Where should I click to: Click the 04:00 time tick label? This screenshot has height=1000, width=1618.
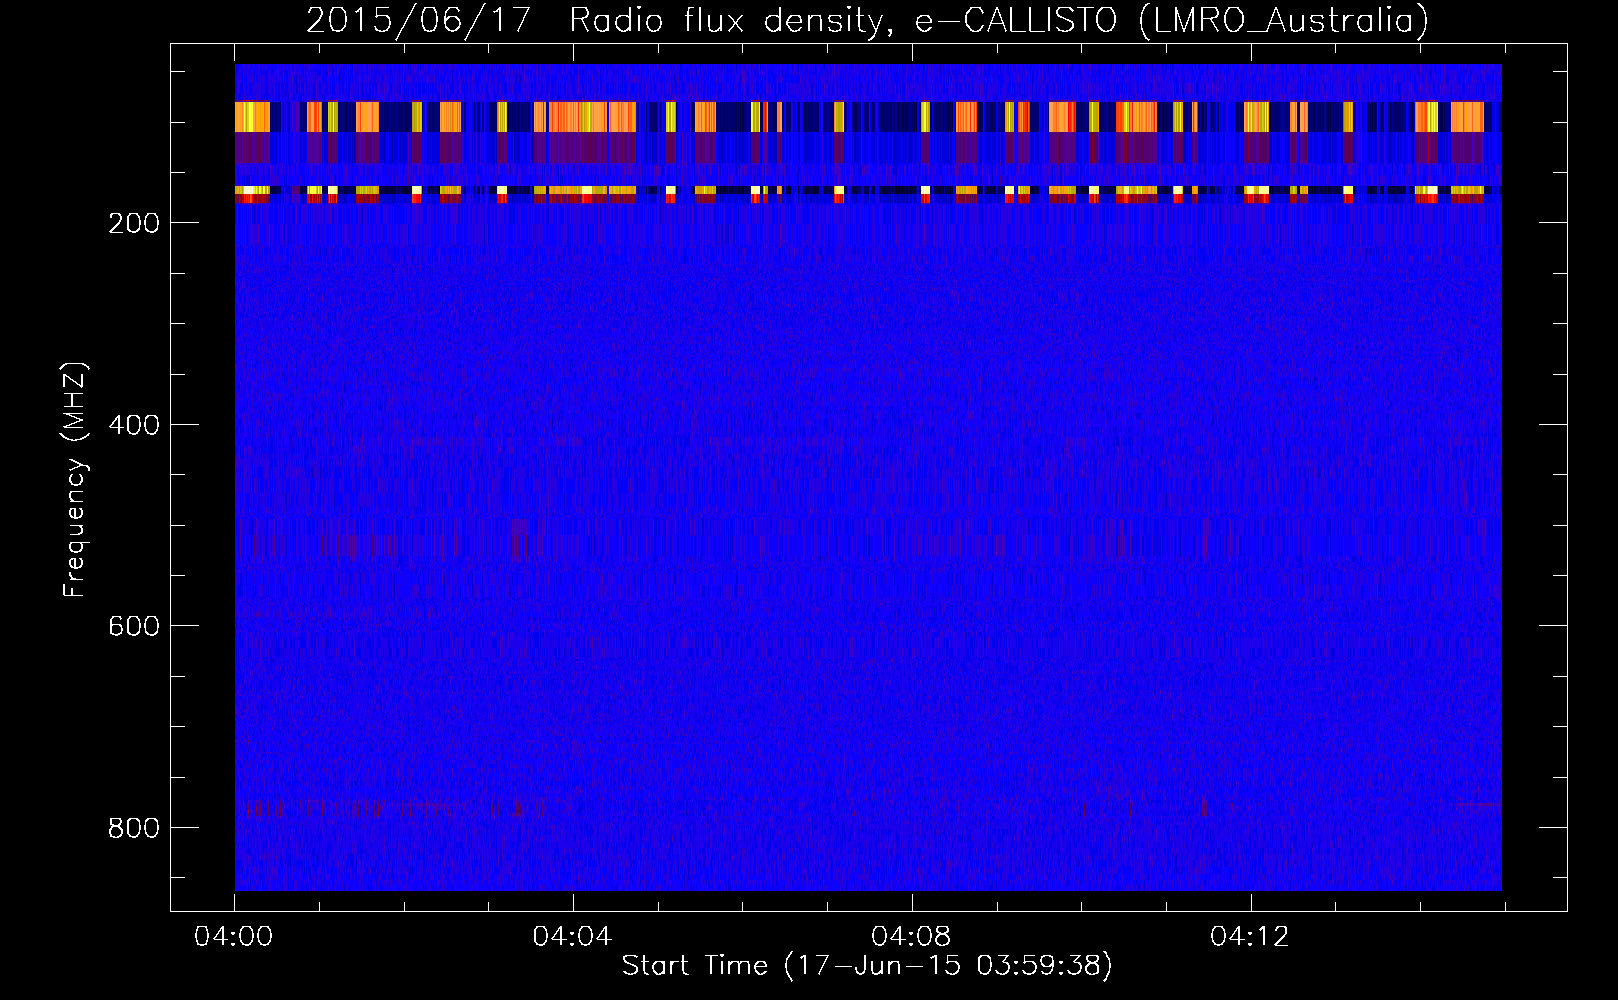coord(234,937)
